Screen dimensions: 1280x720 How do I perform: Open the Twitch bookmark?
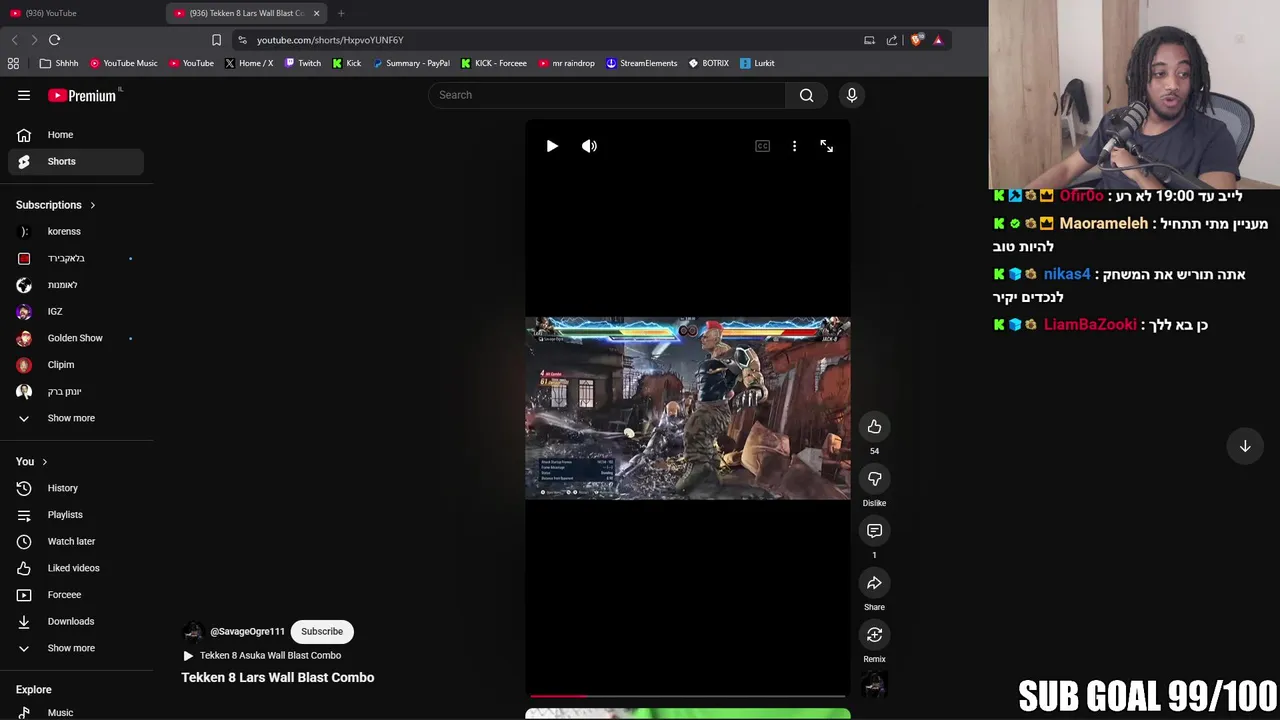[303, 63]
